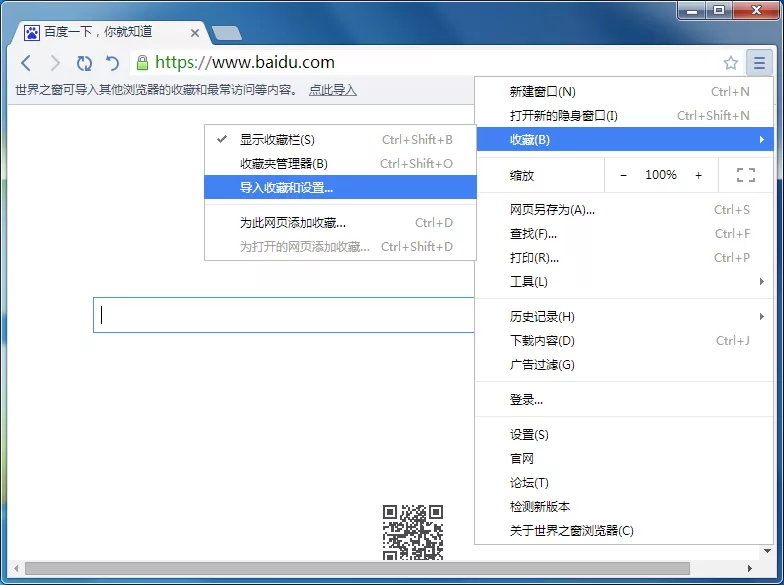This screenshot has width=784, height=585.
Task: Click the Baidu search input box
Action: (284, 315)
